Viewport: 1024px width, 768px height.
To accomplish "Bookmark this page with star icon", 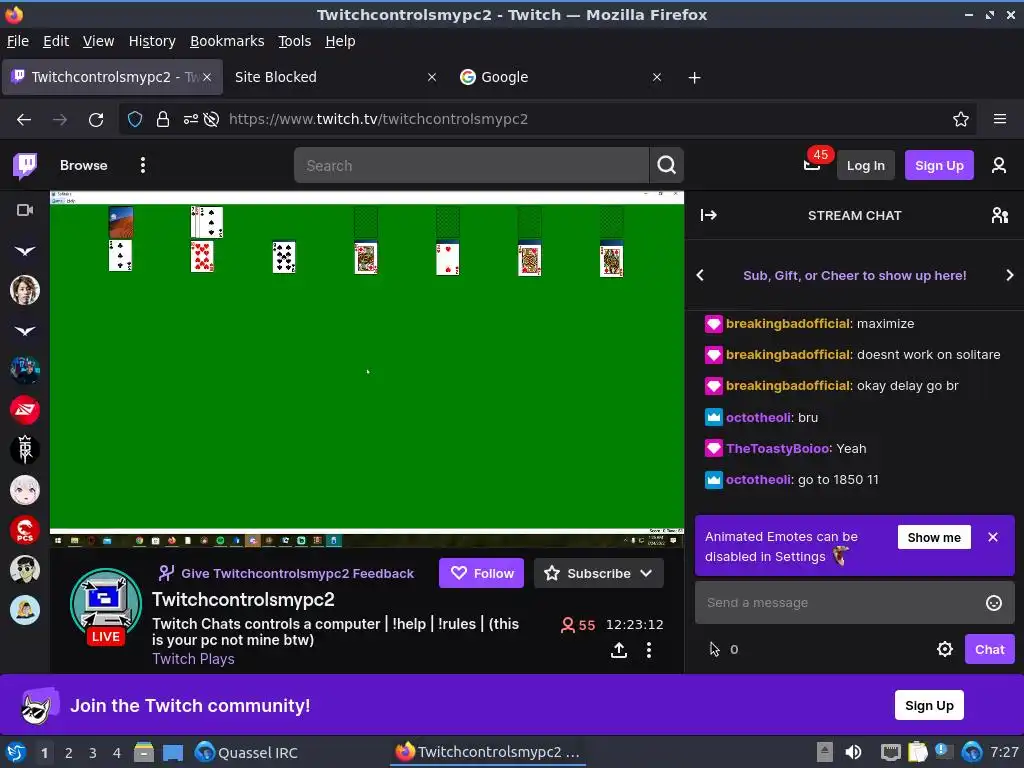I will (x=960, y=120).
